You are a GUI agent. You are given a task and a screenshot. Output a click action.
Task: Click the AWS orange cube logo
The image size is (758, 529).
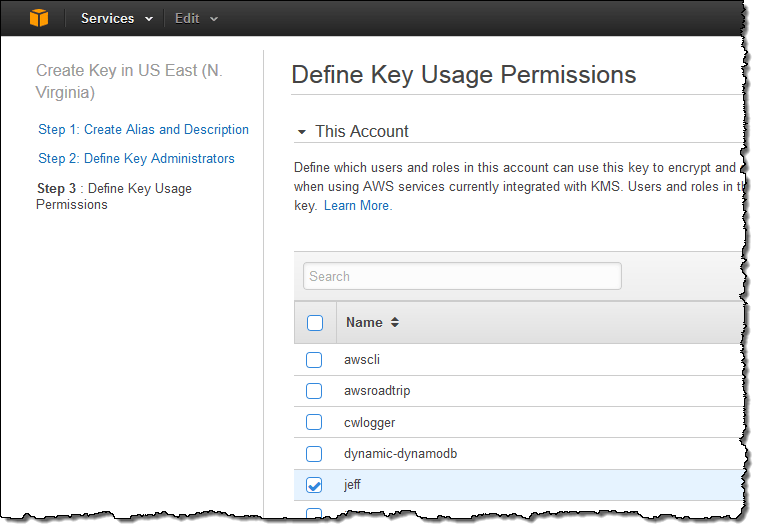[39, 18]
